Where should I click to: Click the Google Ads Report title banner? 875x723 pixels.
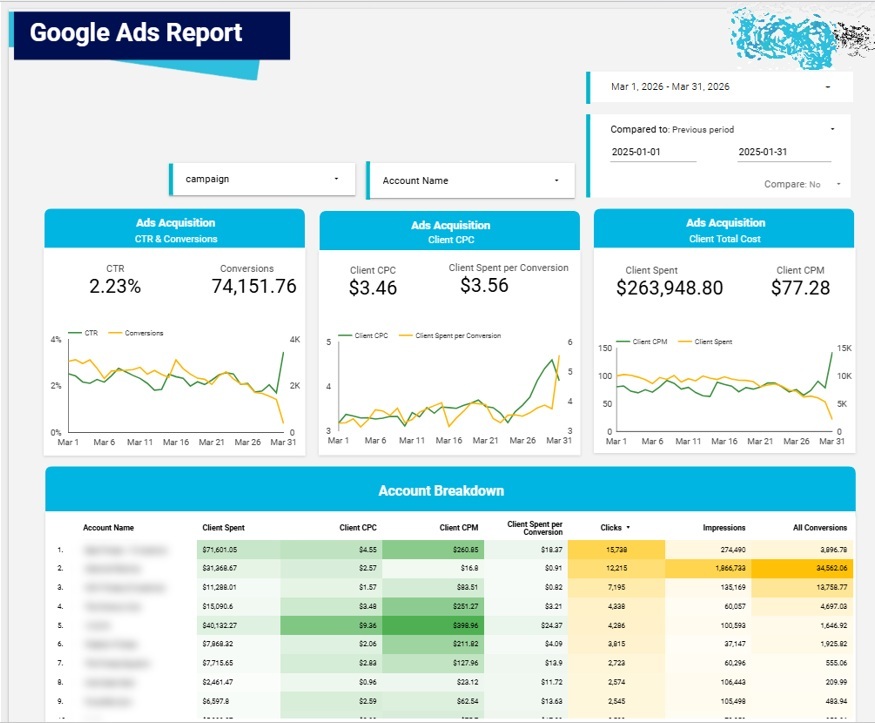(x=152, y=35)
